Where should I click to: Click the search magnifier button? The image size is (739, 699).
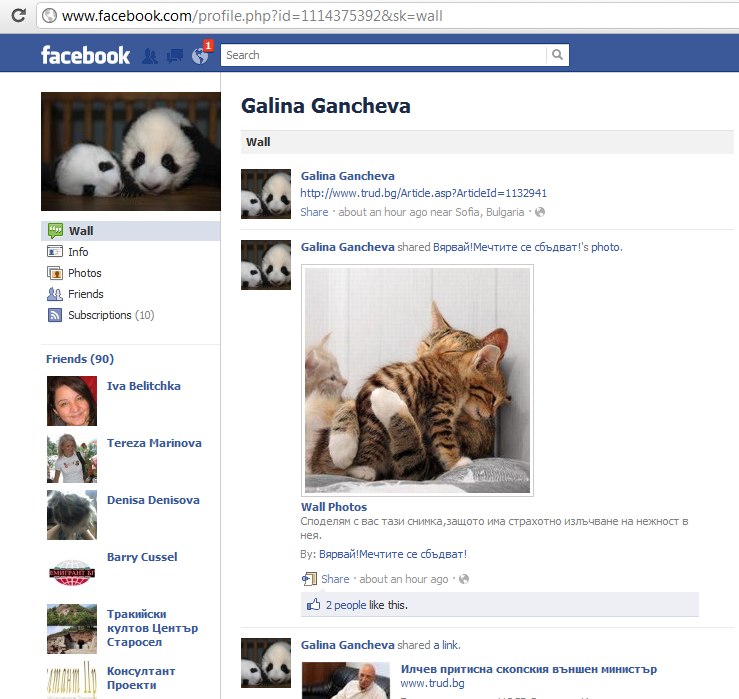[557, 55]
